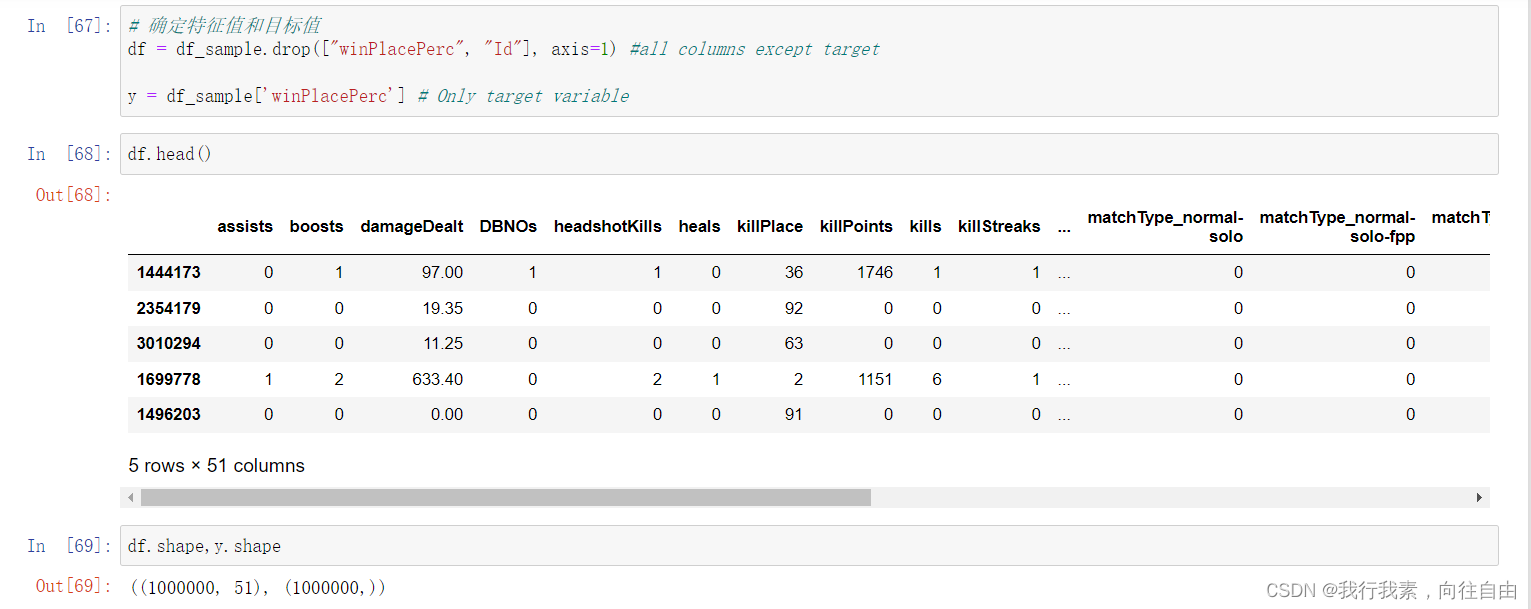Select row index 1496203
The image size is (1531, 609).
coord(169,414)
